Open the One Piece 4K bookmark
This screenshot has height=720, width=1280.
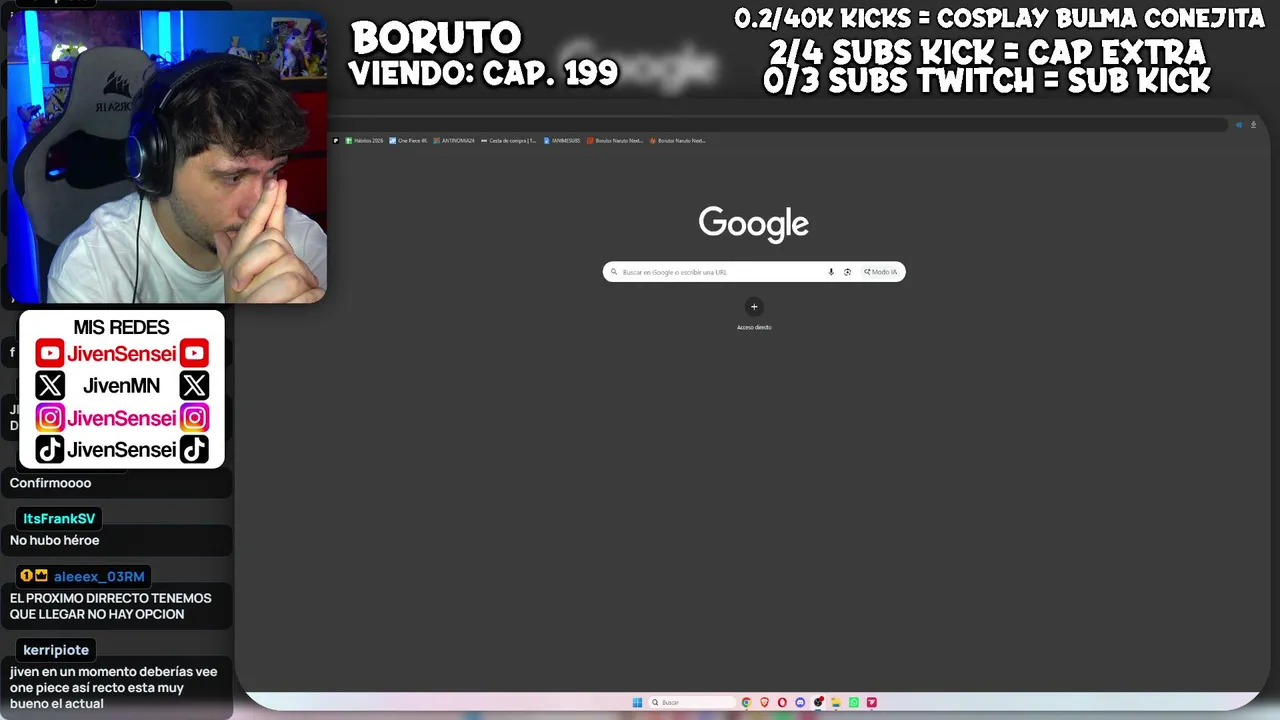[x=408, y=141]
